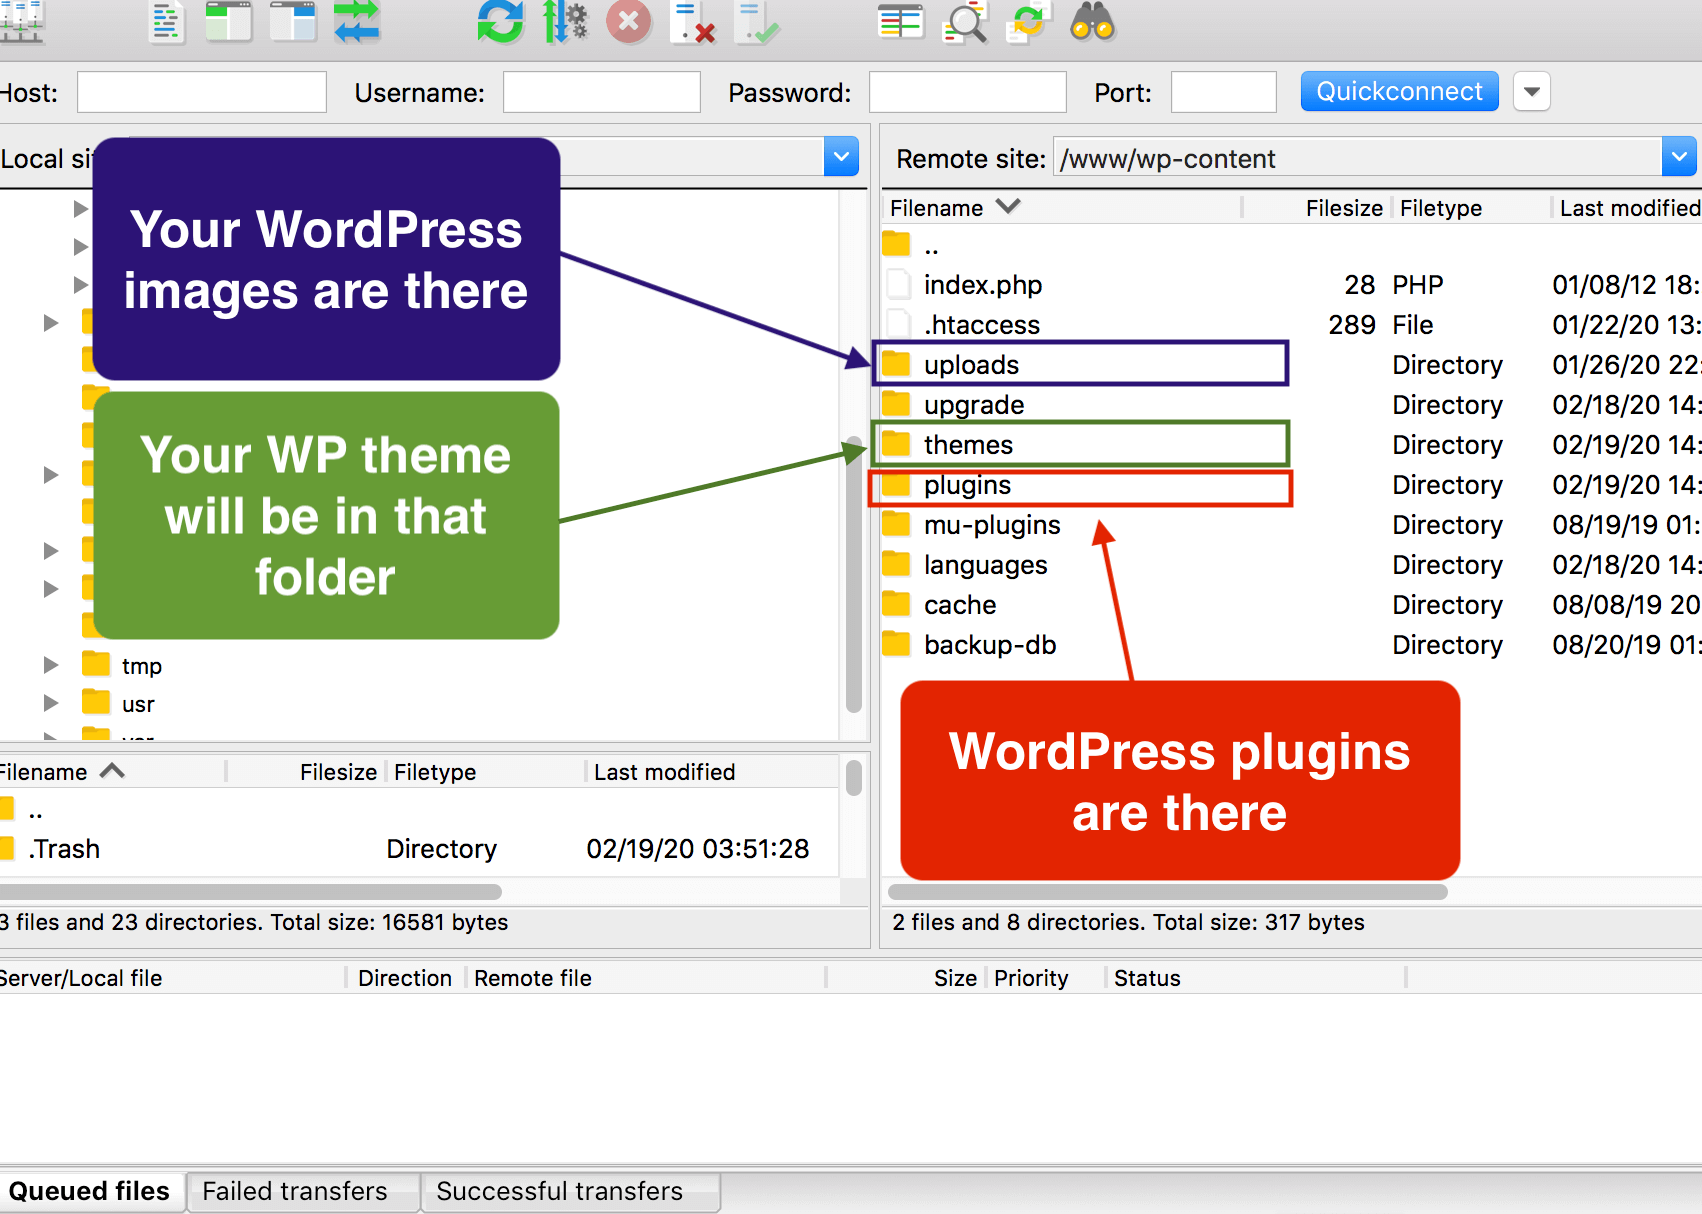The image size is (1702, 1214).
Task: Open the Remote site path dropdown
Action: click(x=1679, y=157)
